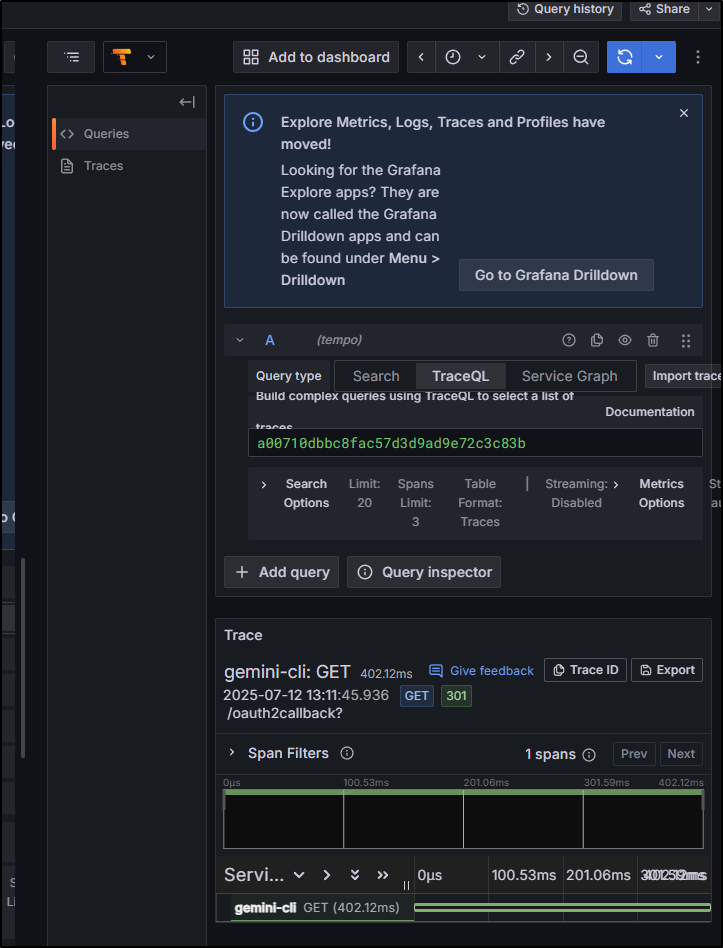This screenshot has width=723, height=948.
Task: Click Import trace button
Action: 684,376
